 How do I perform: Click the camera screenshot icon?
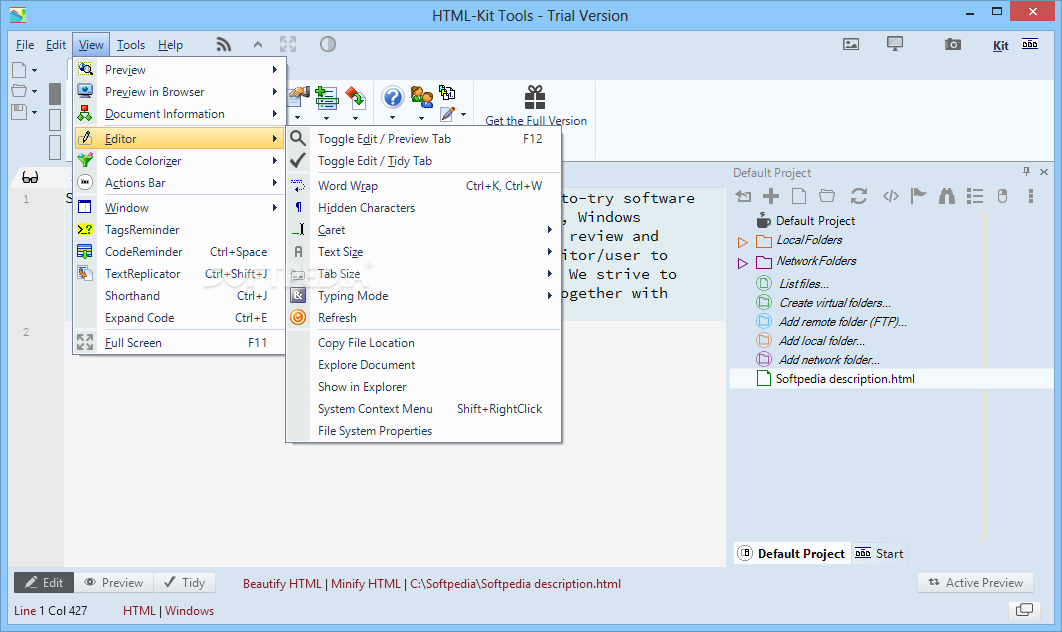pyautogui.click(x=953, y=45)
